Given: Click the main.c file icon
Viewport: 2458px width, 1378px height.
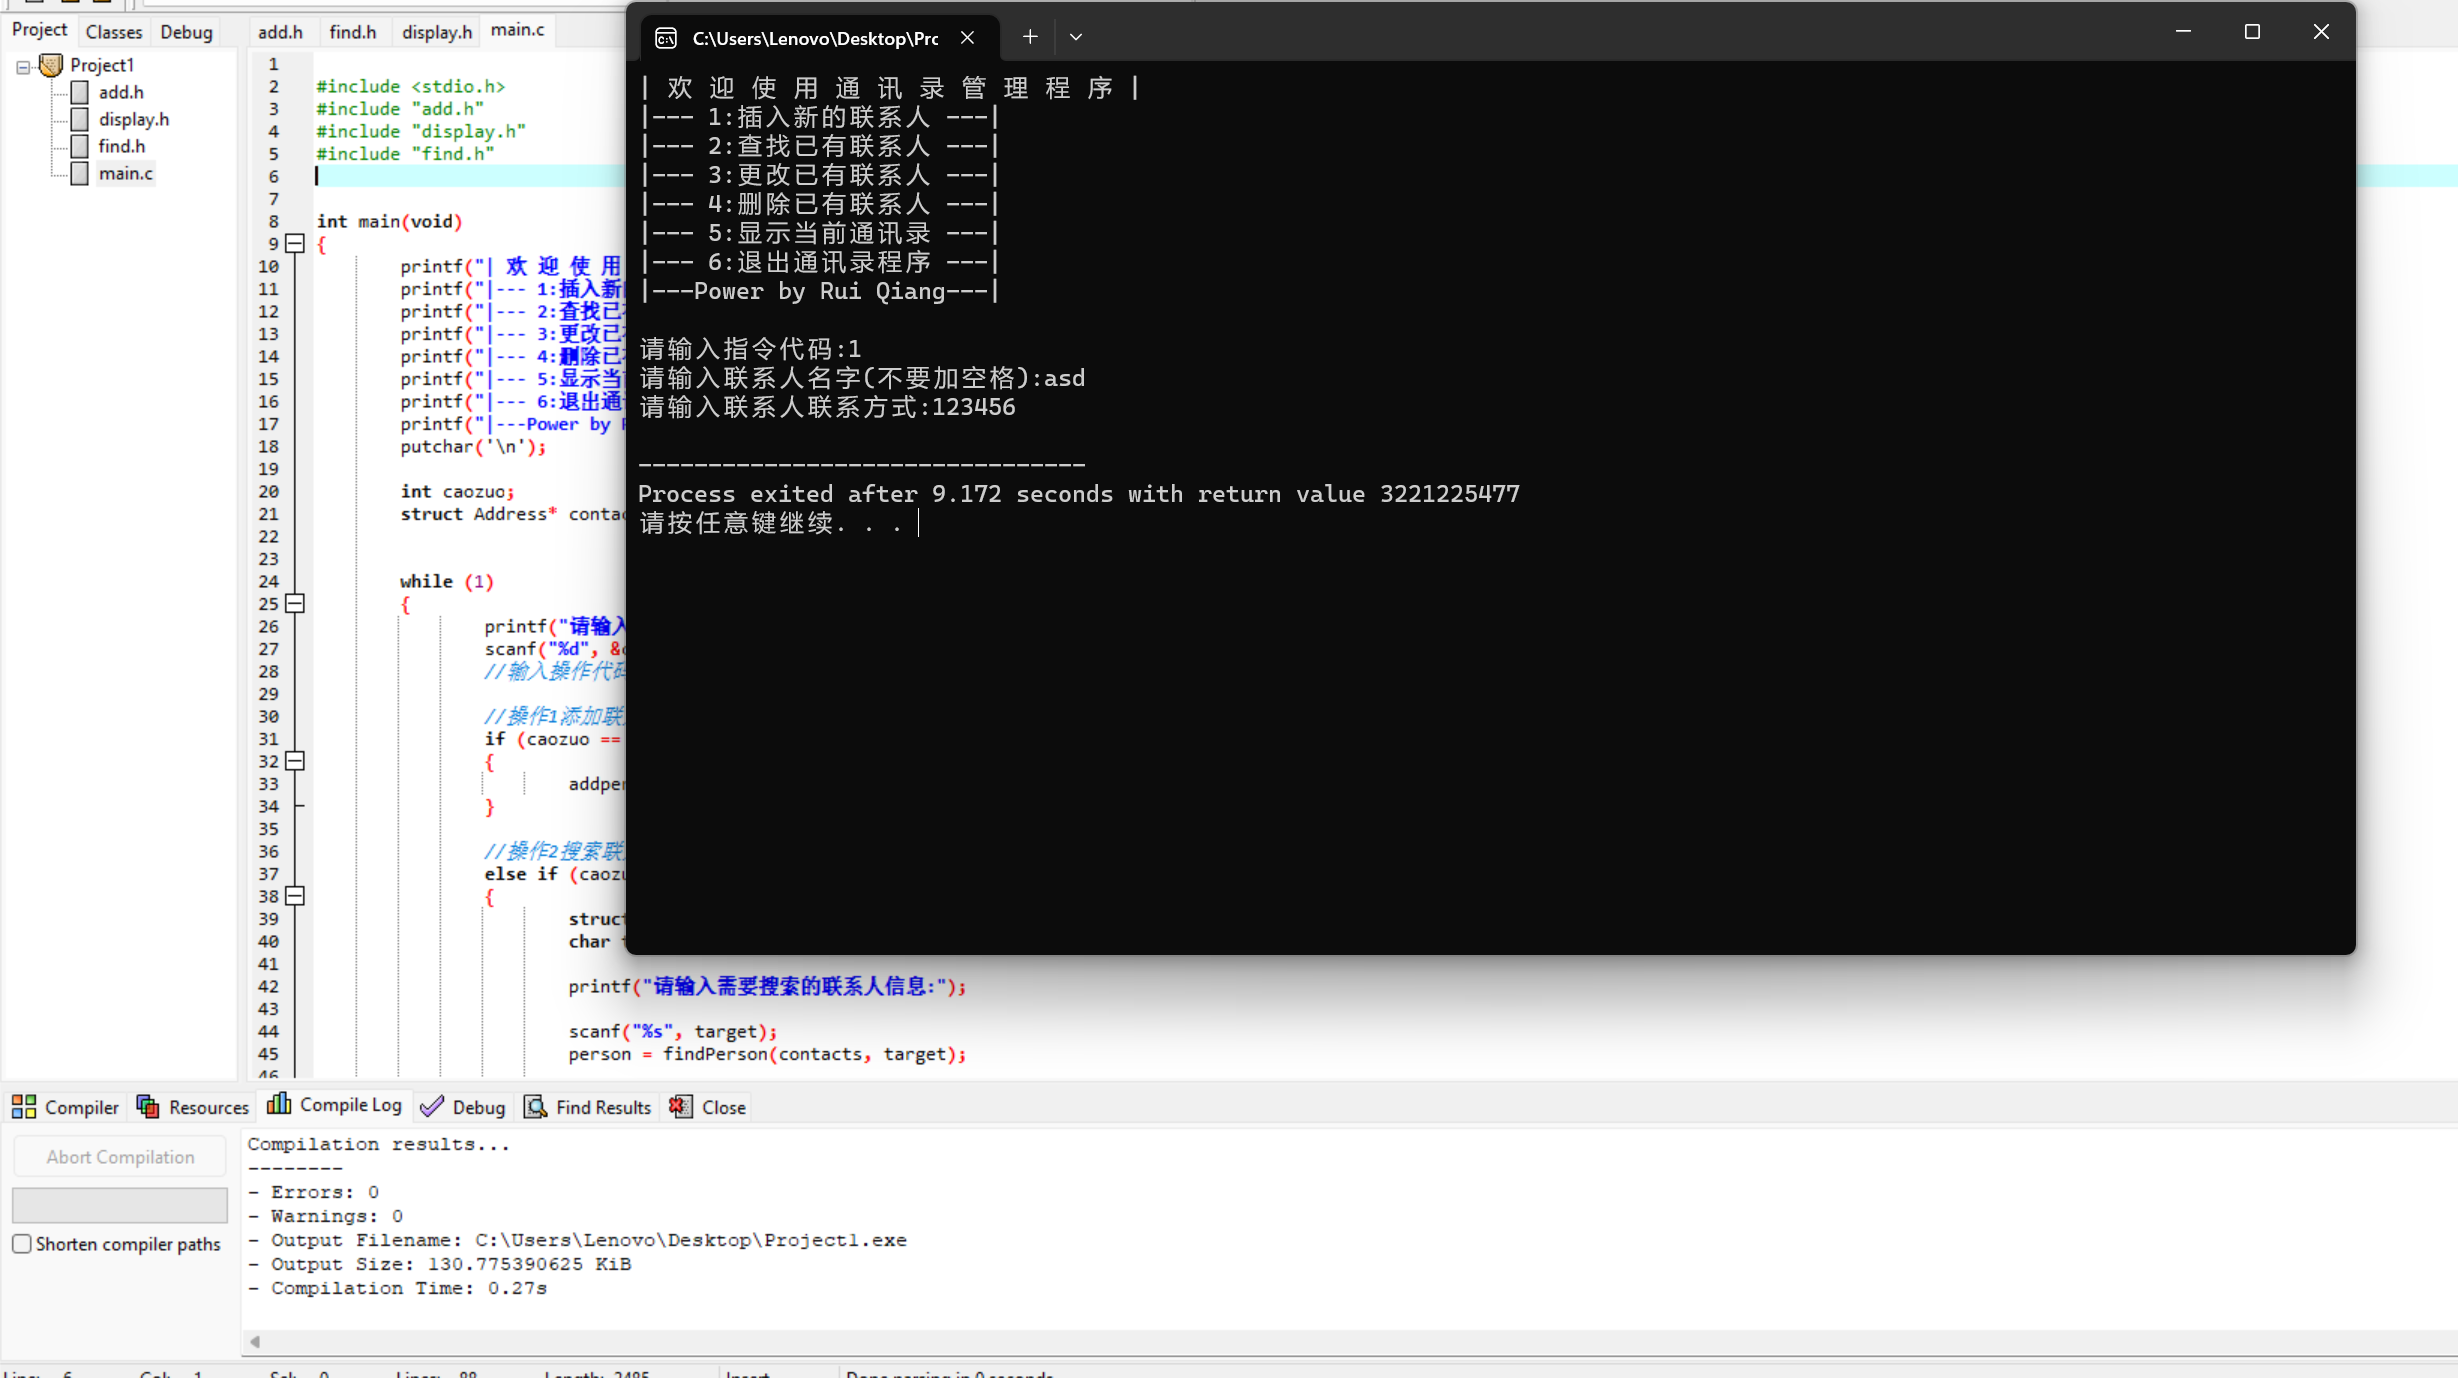Looking at the screenshot, I should pyautogui.click(x=79, y=173).
